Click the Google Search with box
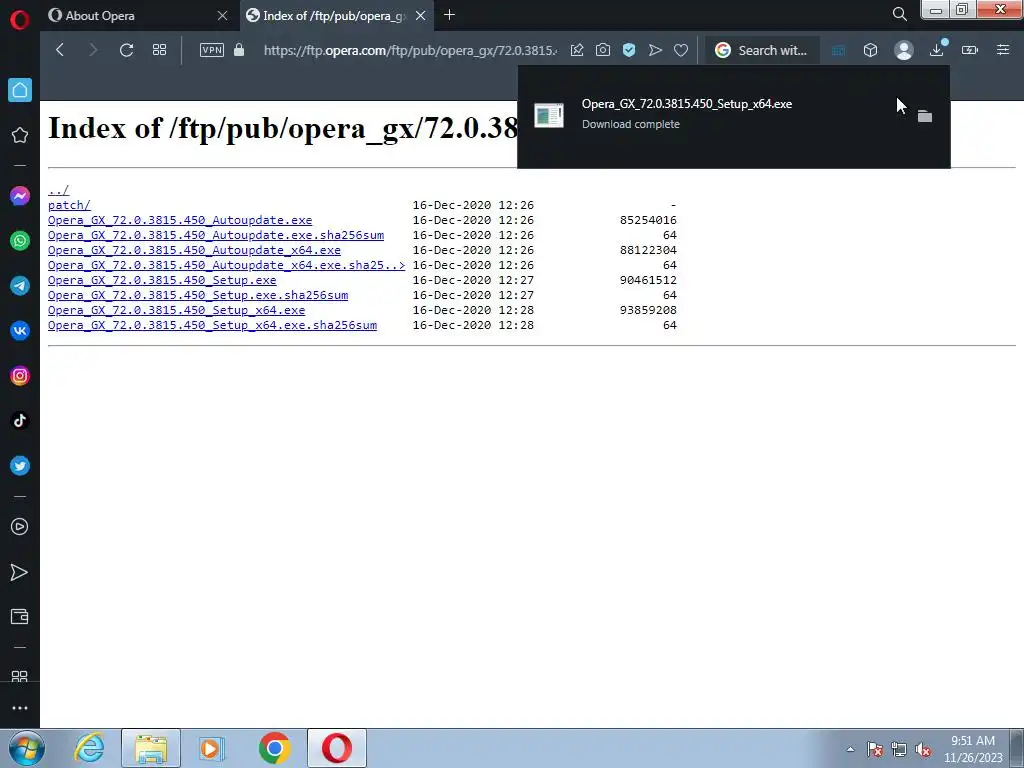The width and height of the screenshot is (1024, 768). 762,50
